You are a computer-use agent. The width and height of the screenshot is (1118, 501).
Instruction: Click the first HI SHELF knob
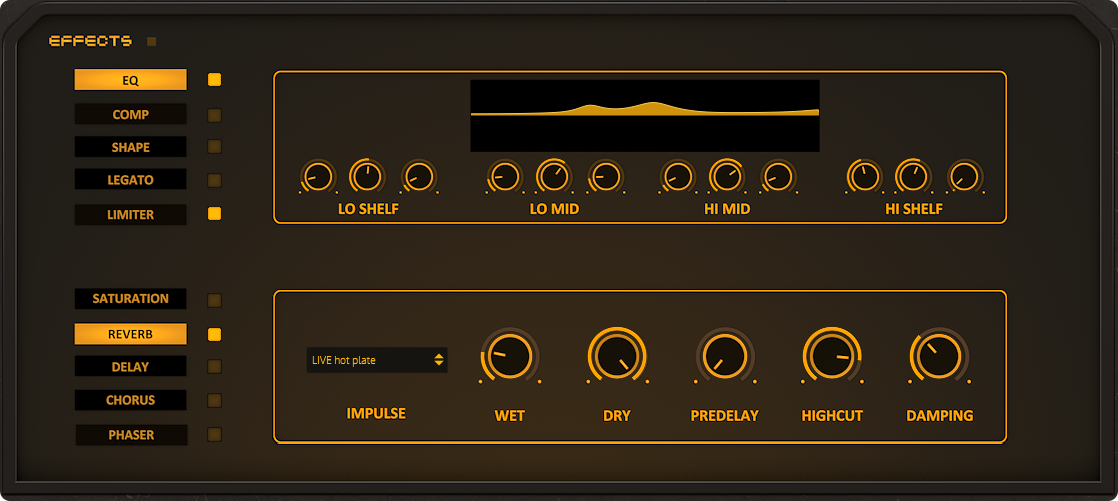(864, 176)
